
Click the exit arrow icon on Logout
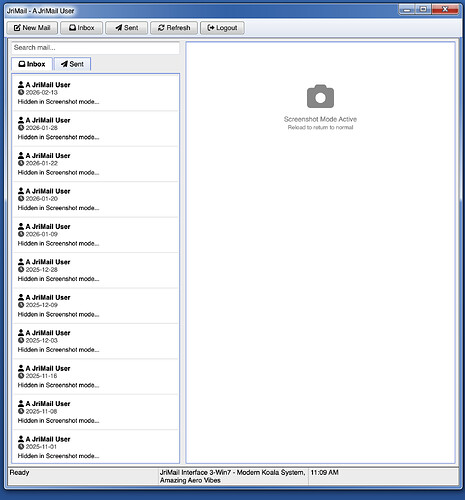[x=211, y=28]
